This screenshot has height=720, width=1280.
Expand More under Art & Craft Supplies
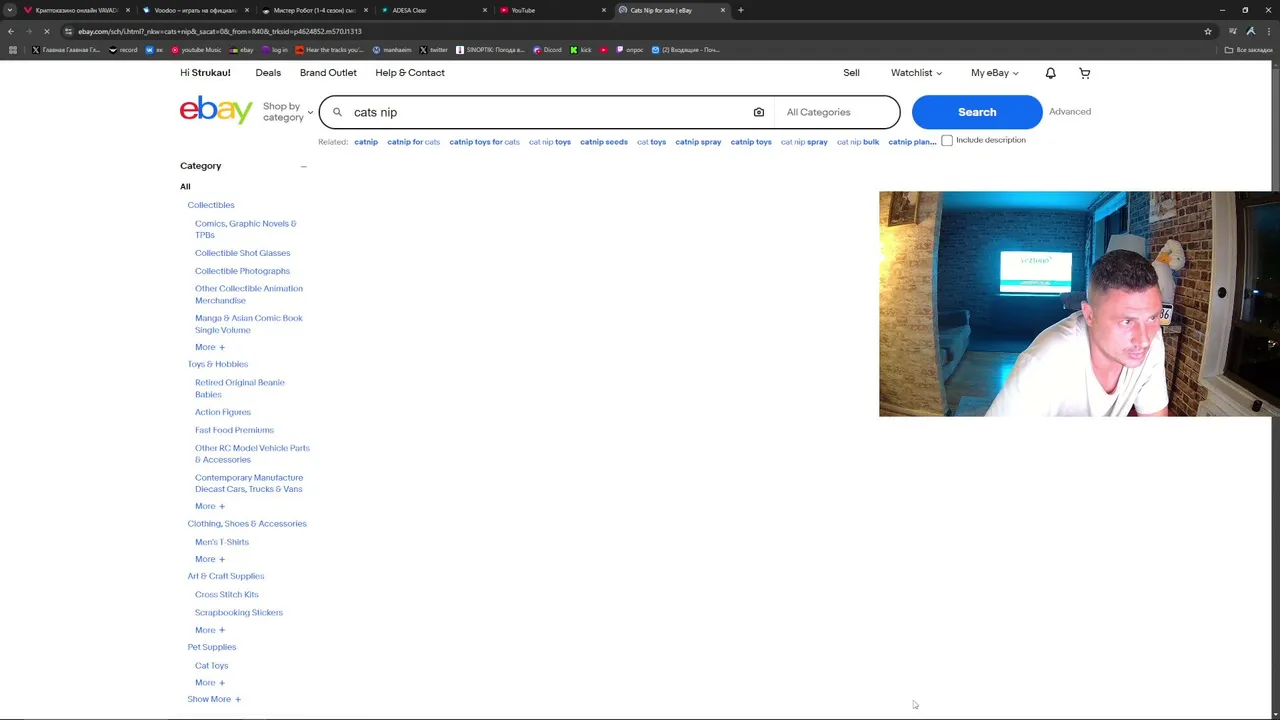tap(210, 630)
